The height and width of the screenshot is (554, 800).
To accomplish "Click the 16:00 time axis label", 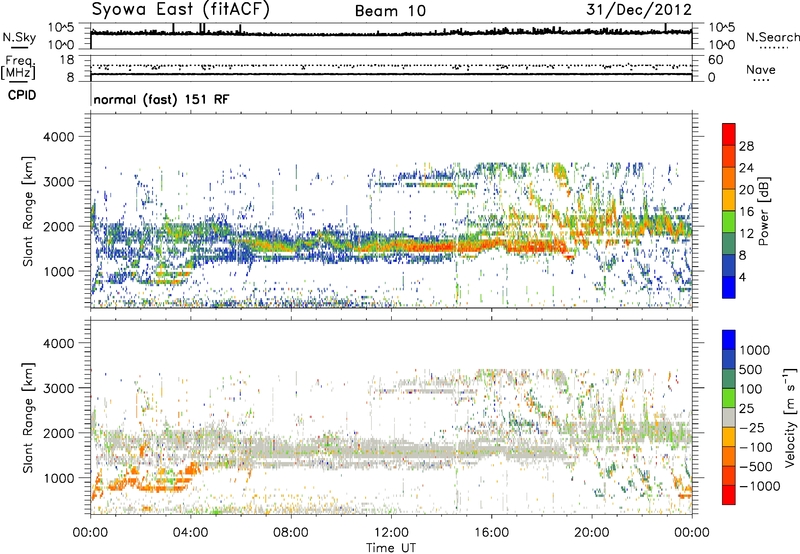I will tap(491, 533).
